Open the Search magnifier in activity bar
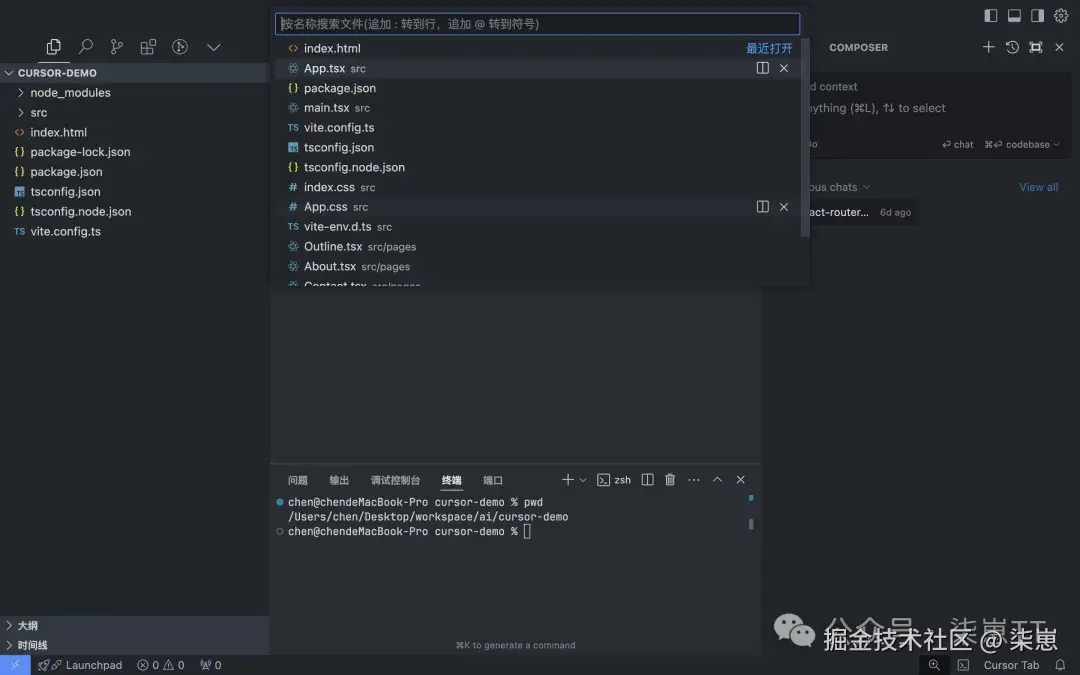This screenshot has height=675, width=1080. (x=85, y=47)
